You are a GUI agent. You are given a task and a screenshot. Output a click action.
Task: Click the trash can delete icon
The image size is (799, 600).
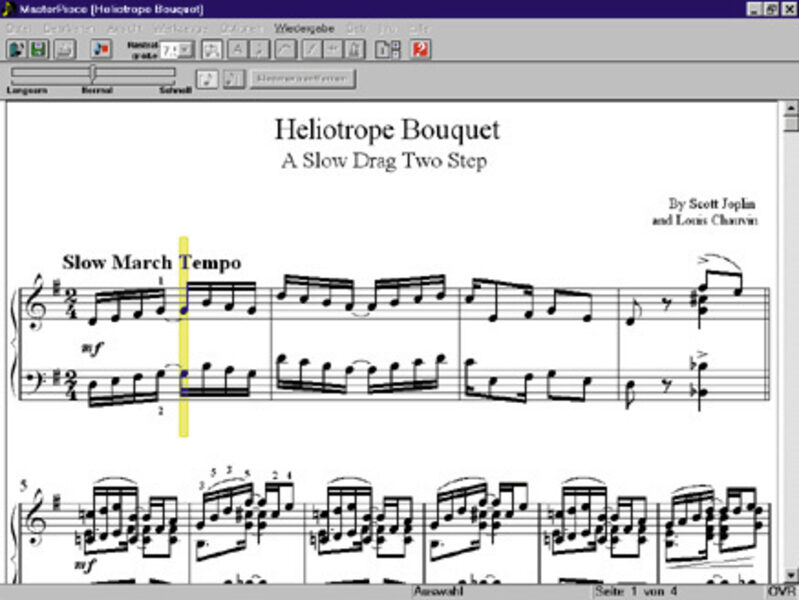(355, 49)
